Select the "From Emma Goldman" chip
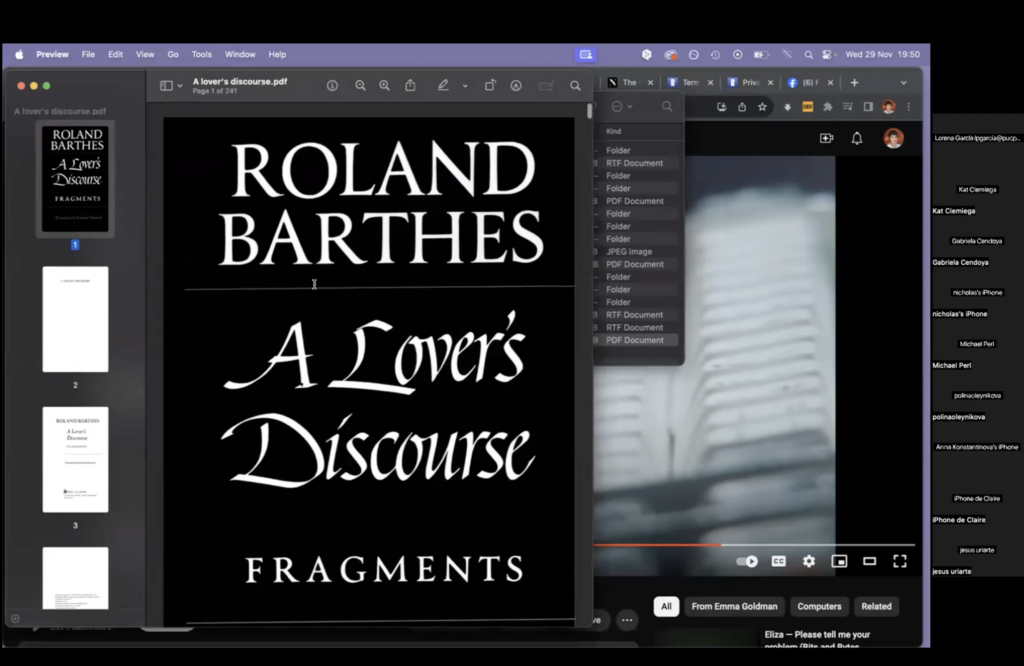1024x666 pixels. [x=734, y=607]
